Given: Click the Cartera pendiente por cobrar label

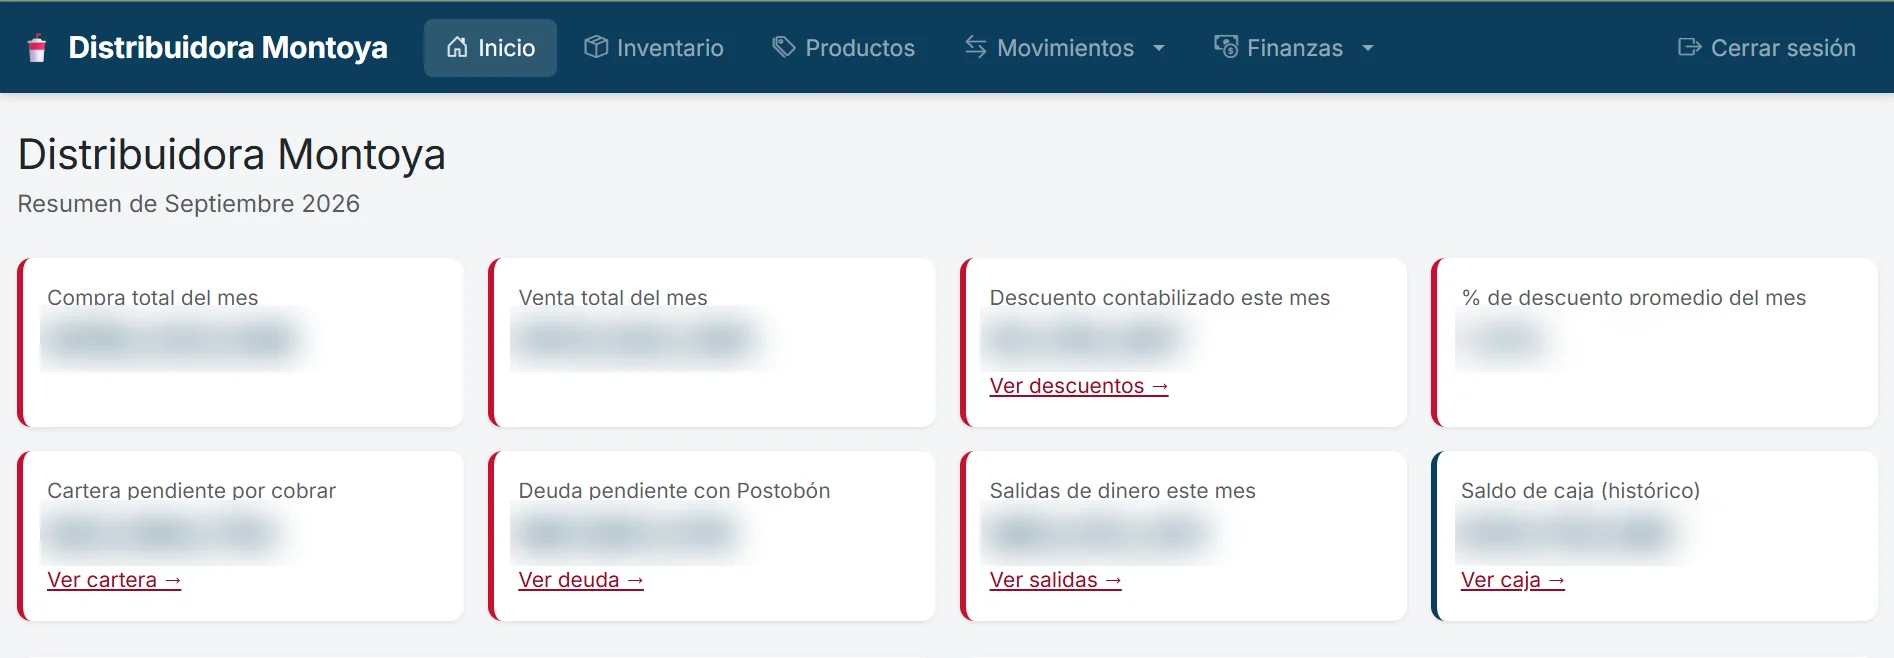Looking at the screenshot, I should [192, 491].
